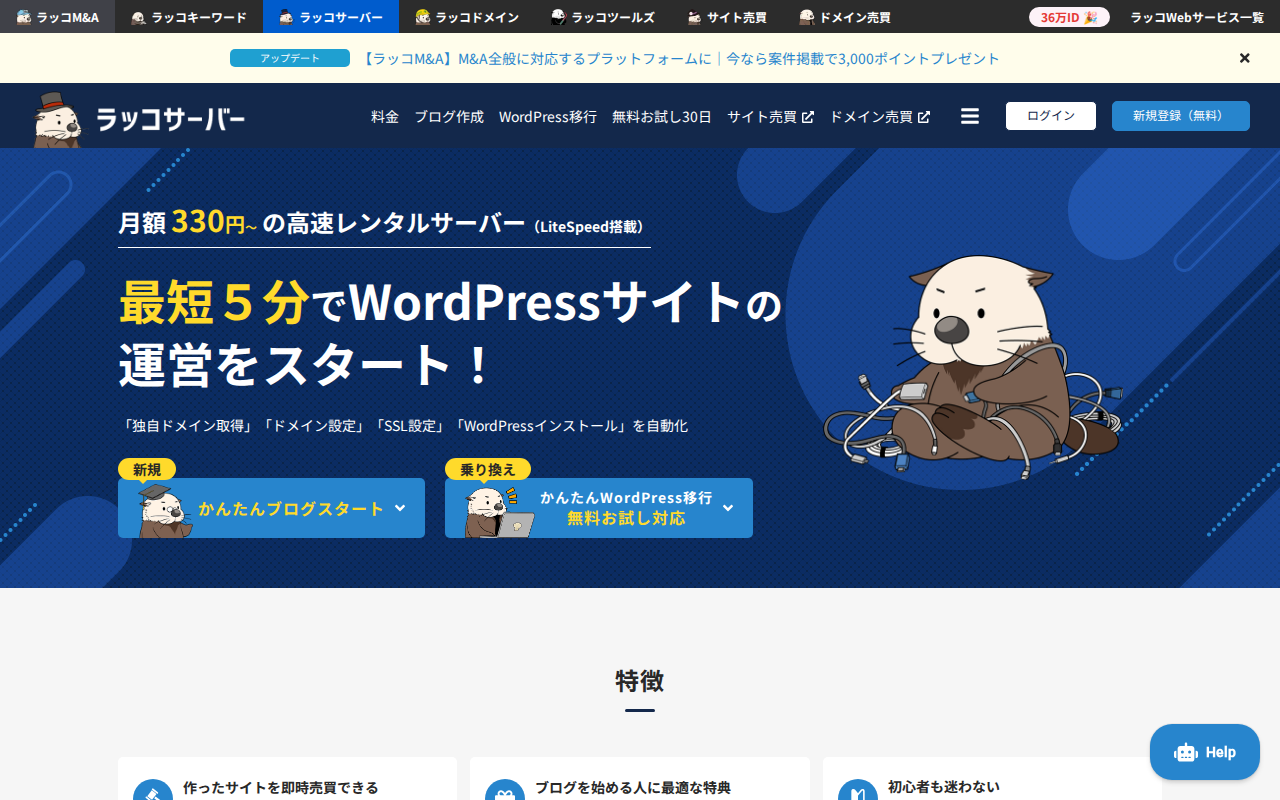Click 新規登録（無料） button
Image resolution: width=1280 pixels, height=800 pixels.
point(1181,116)
